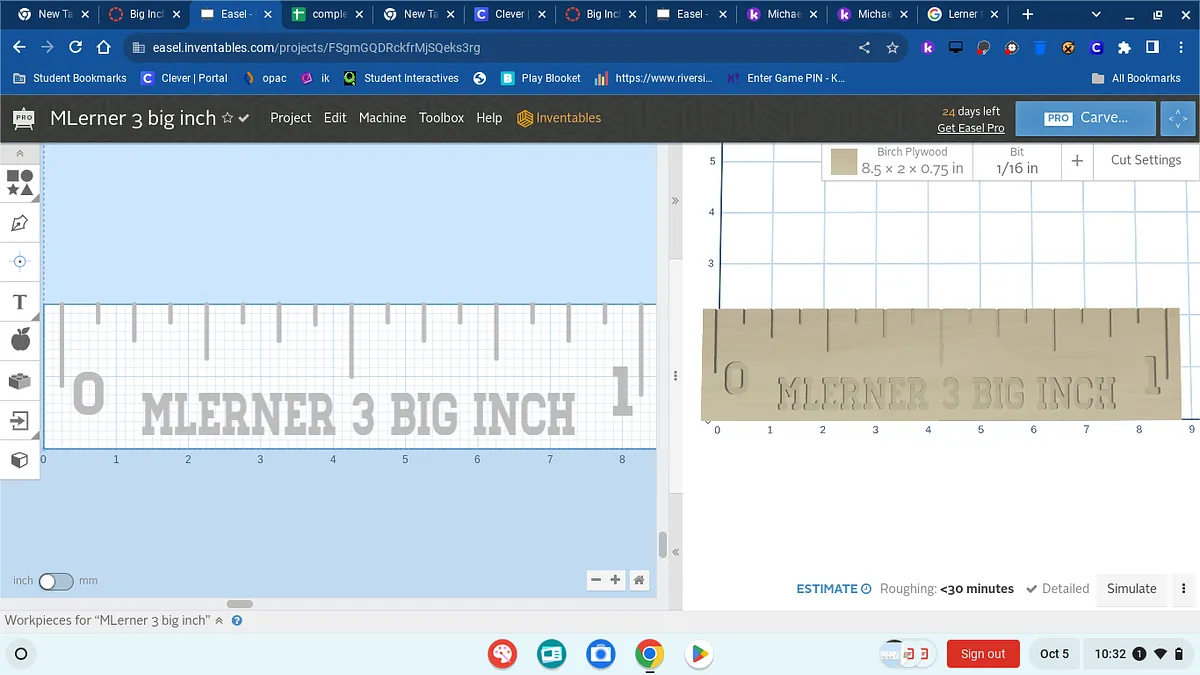Viewport: 1200px width, 675px height.
Task: Toggle the Detailed preview checkmark
Action: point(1032,589)
